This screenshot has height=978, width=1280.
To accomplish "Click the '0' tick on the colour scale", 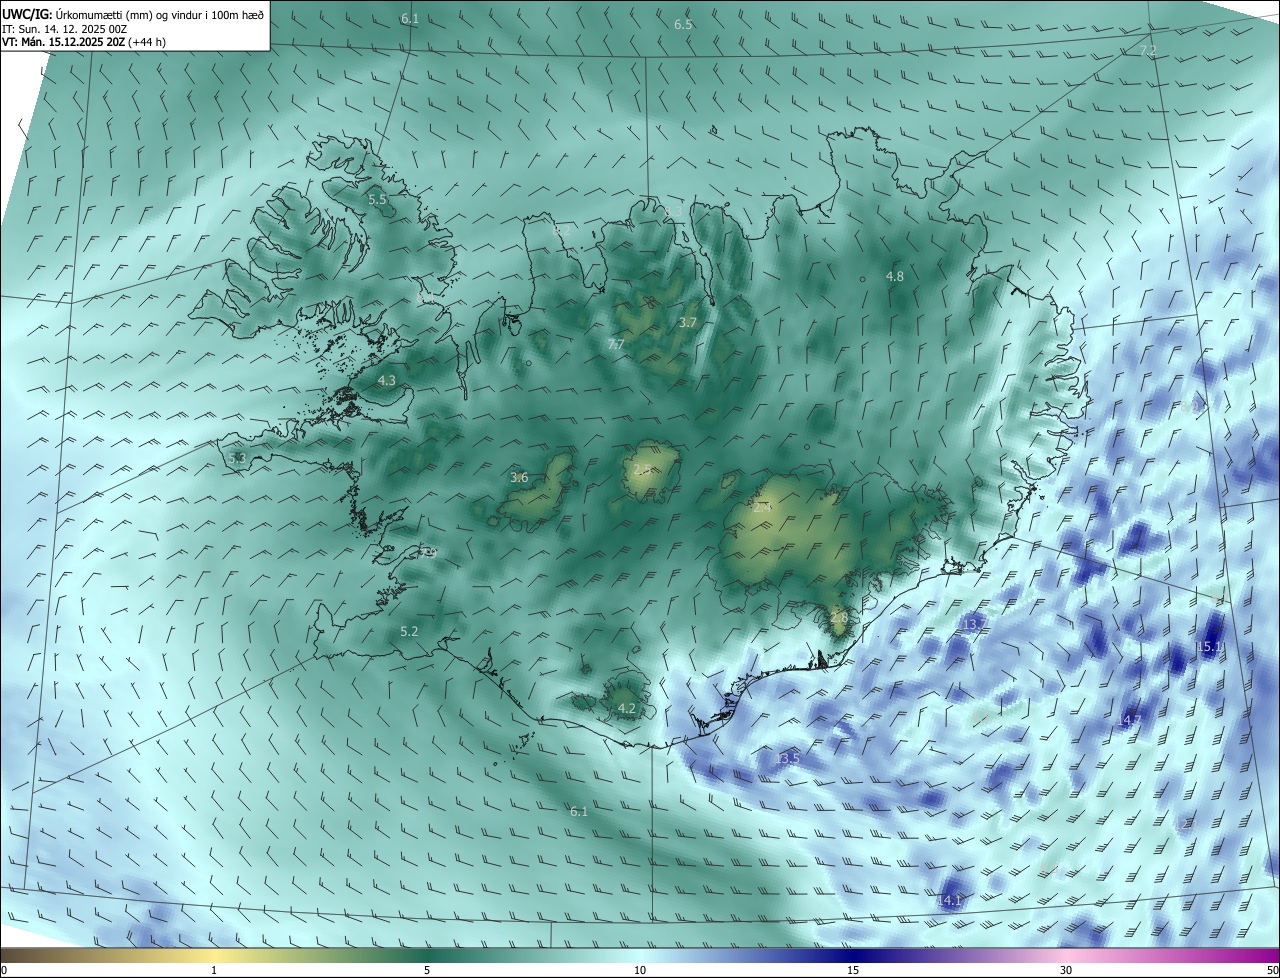I will tap(3, 970).
